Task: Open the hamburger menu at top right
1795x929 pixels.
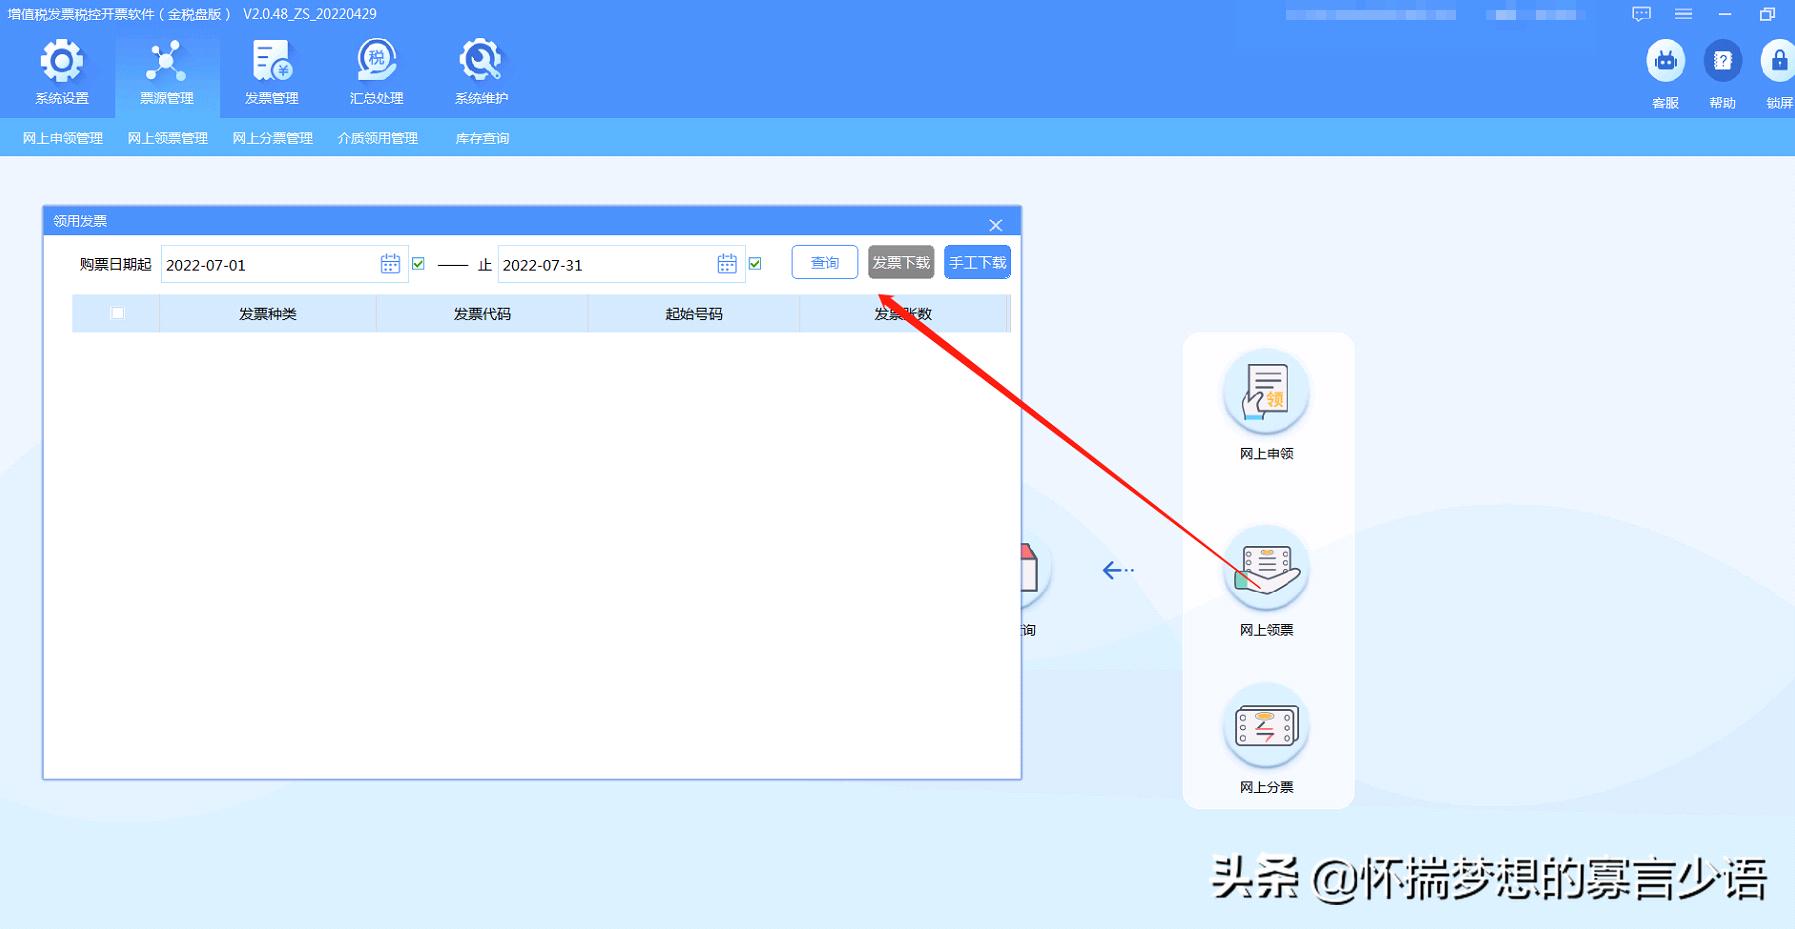Action: coord(1681,14)
